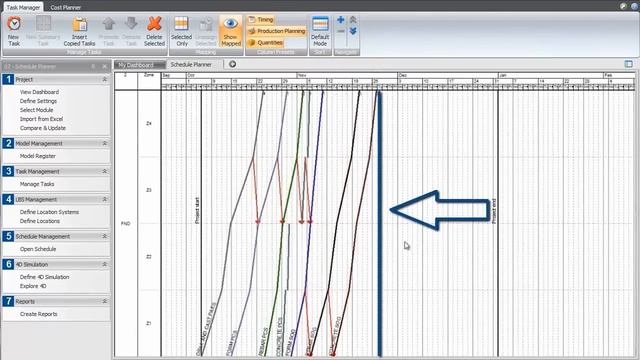Toggle the Timing column preset
The height and width of the screenshot is (360, 640).
coord(261,20)
